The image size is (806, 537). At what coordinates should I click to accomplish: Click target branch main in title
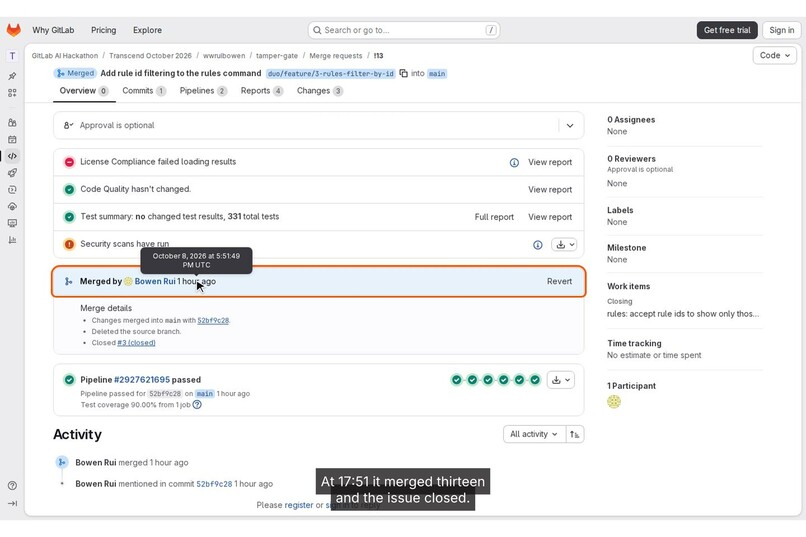[x=437, y=73]
